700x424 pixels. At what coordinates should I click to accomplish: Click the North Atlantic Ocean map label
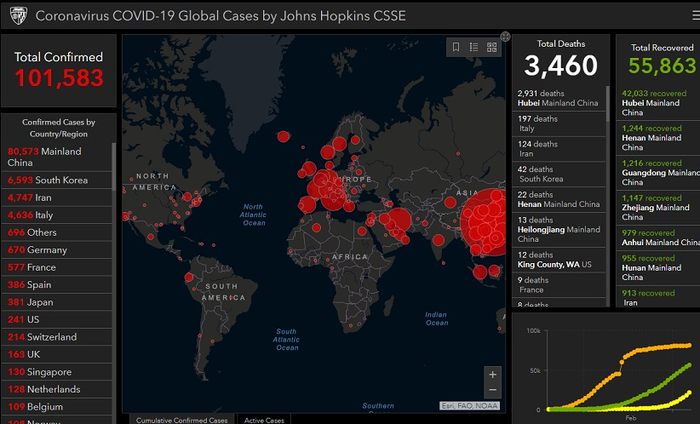pos(253,215)
